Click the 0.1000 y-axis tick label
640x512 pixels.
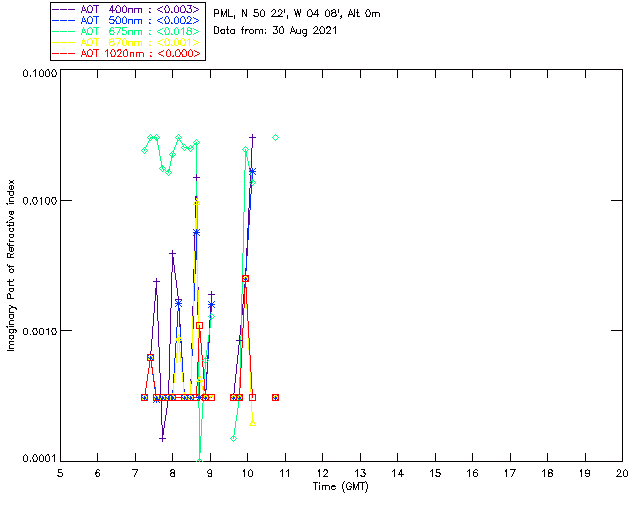[x=37, y=74]
